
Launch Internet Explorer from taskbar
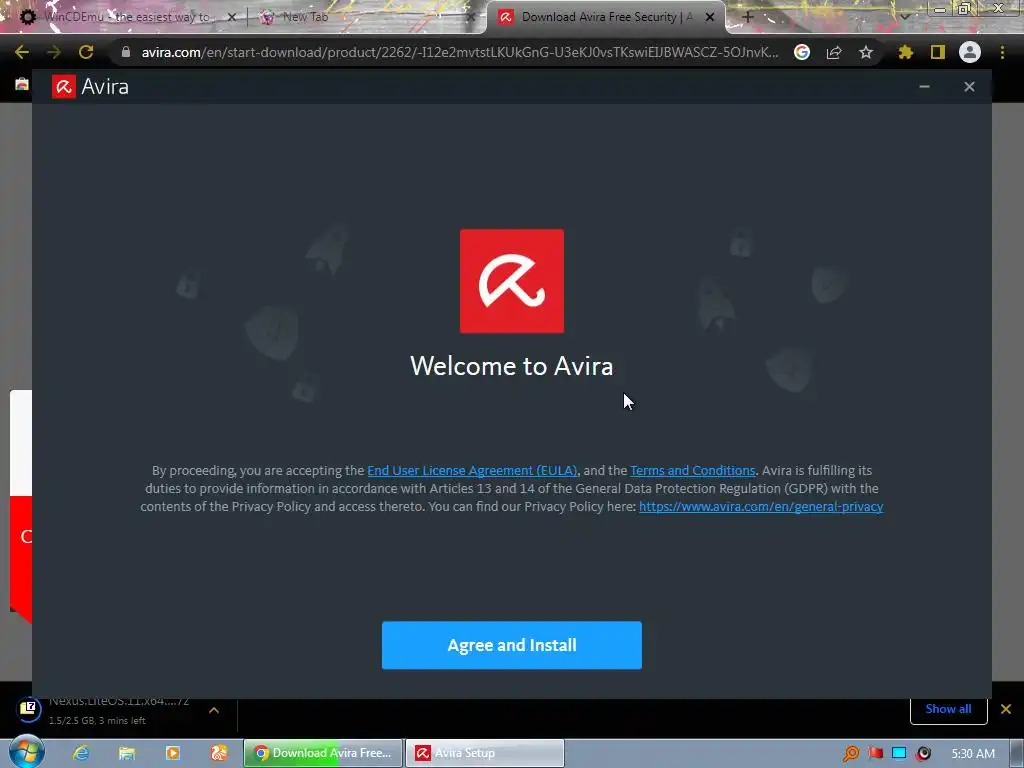point(81,753)
